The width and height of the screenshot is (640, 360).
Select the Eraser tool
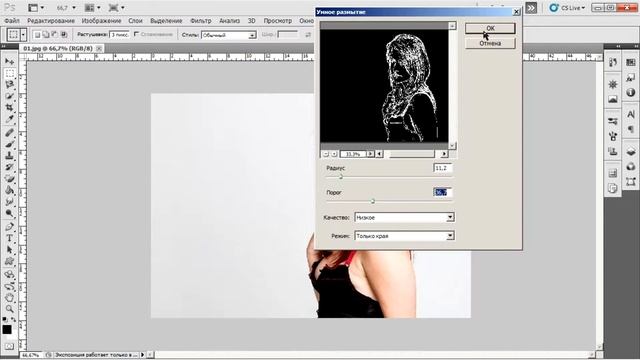click(x=9, y=178)
